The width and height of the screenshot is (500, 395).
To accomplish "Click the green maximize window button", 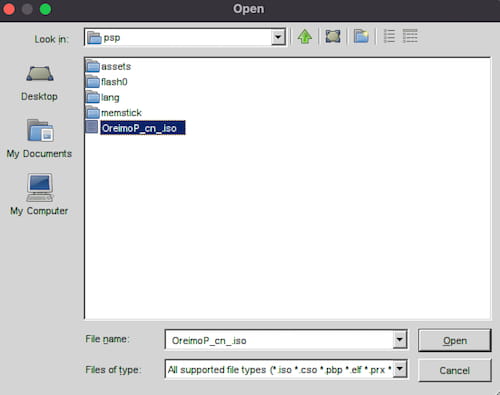I will coord(45,9).
